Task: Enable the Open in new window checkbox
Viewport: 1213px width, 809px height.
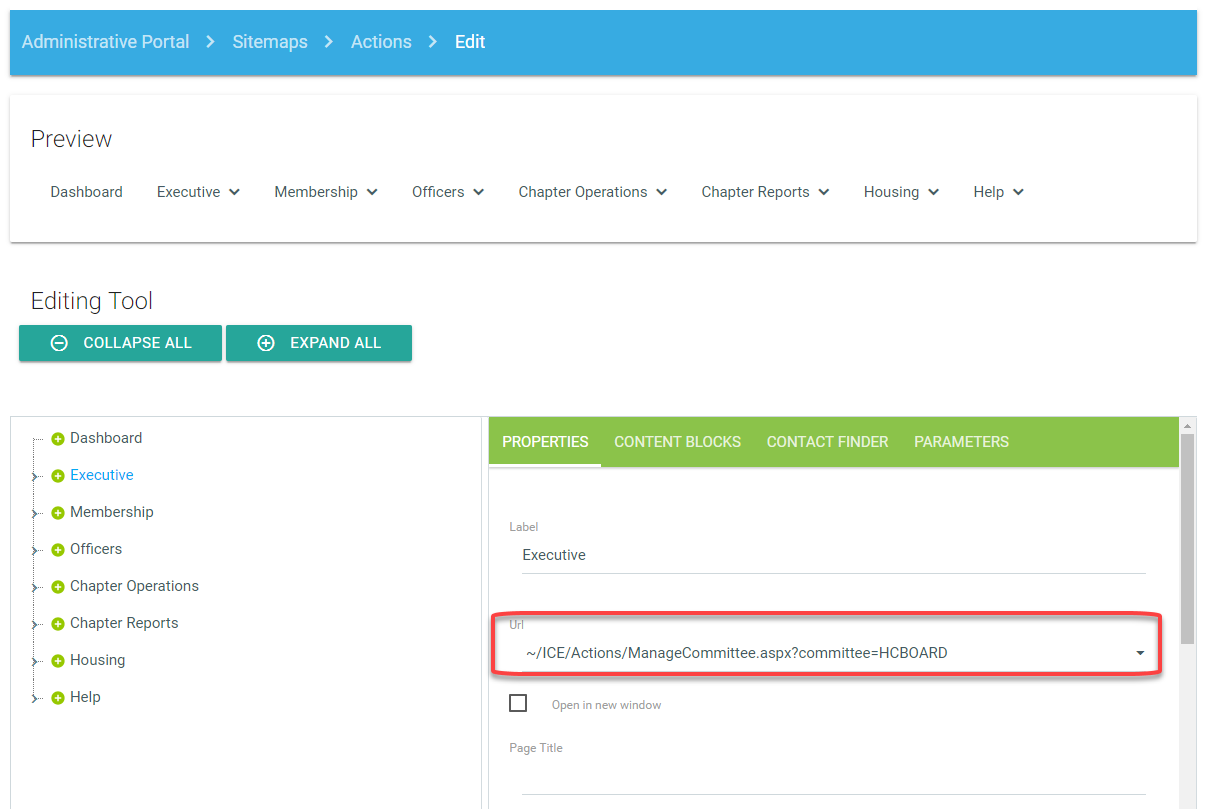Action: coord(518,704)
